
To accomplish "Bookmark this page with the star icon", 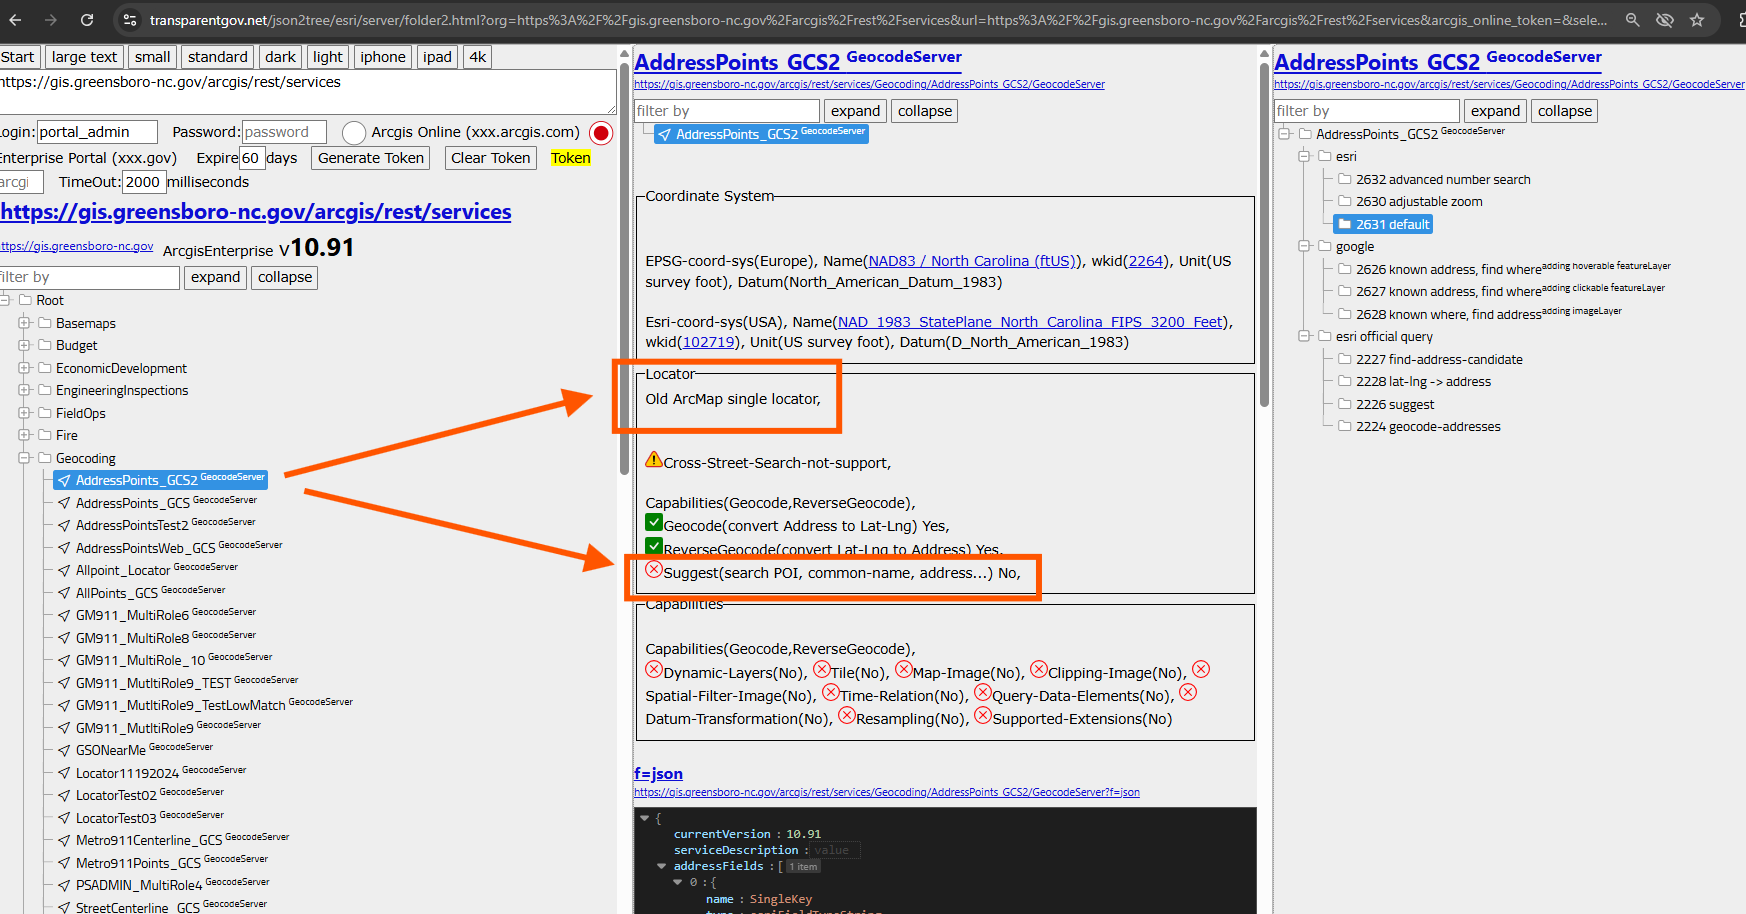I will click(x=1697, y=20).
